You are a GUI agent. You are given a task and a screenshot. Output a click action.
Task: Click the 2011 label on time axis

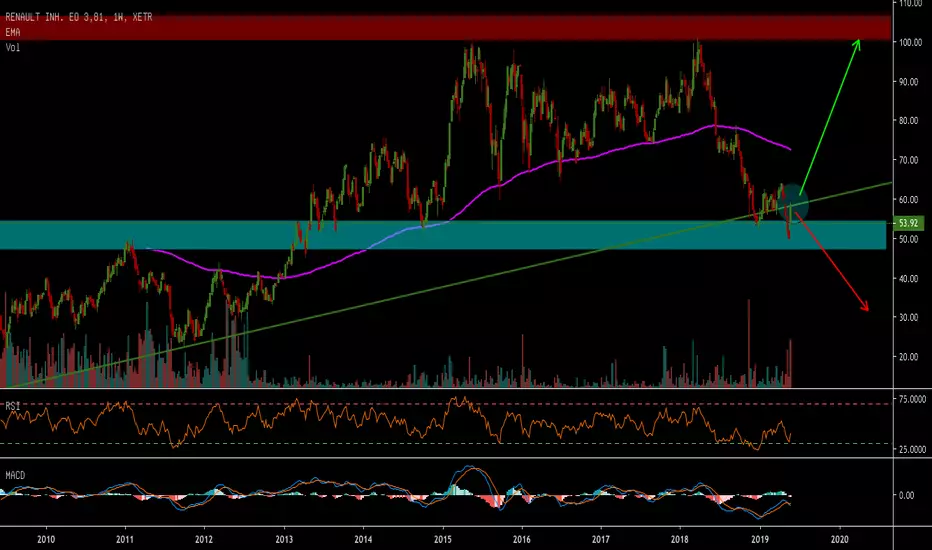point(125,540)
